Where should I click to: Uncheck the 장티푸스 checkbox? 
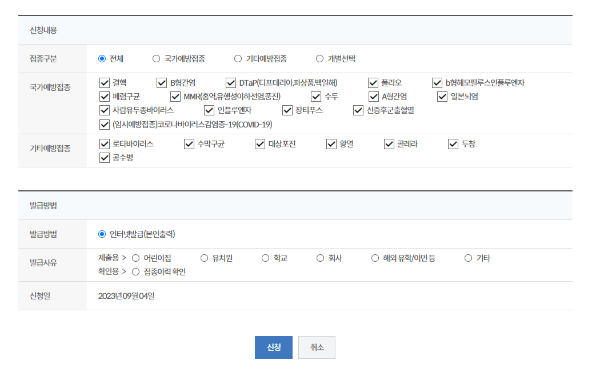[x=287, y=111]
